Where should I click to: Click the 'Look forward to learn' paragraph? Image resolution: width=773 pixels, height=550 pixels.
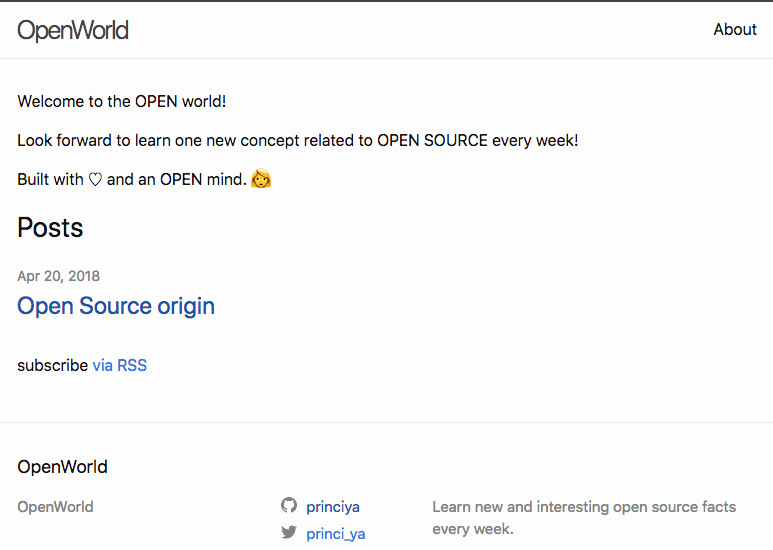[x=297, y=140]
